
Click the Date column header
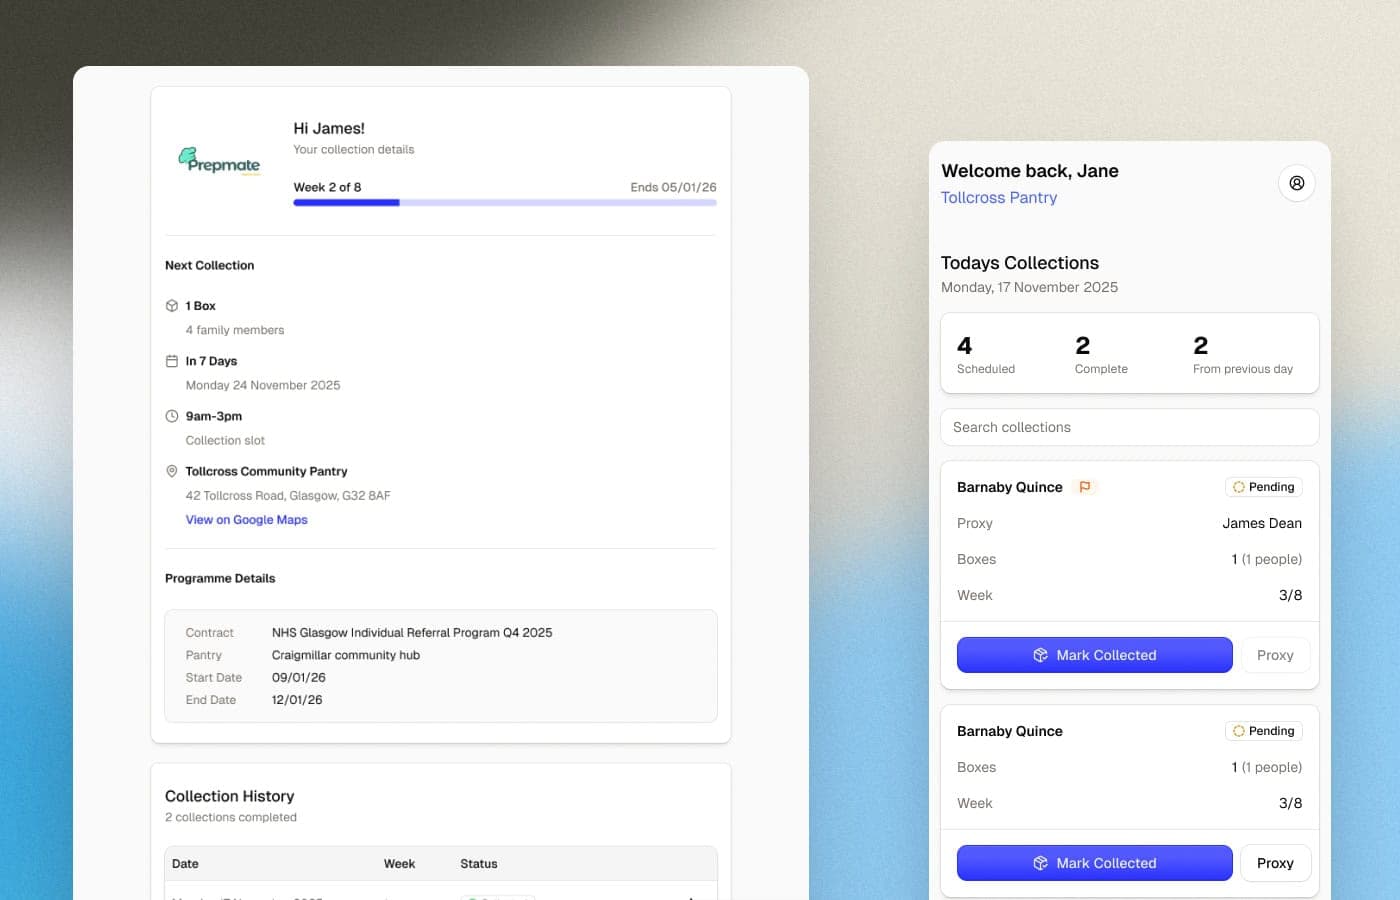185,864
